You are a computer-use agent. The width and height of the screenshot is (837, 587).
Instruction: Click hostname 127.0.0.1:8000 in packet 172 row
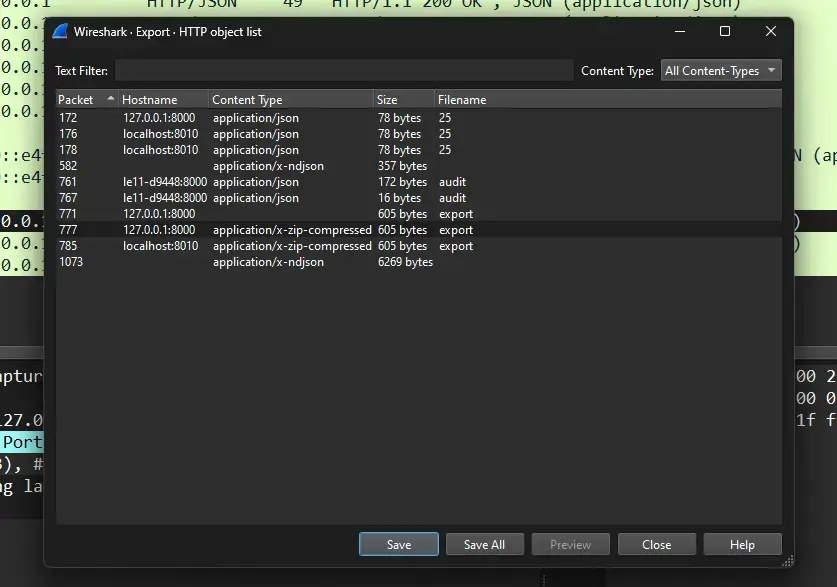pos(159,118)
